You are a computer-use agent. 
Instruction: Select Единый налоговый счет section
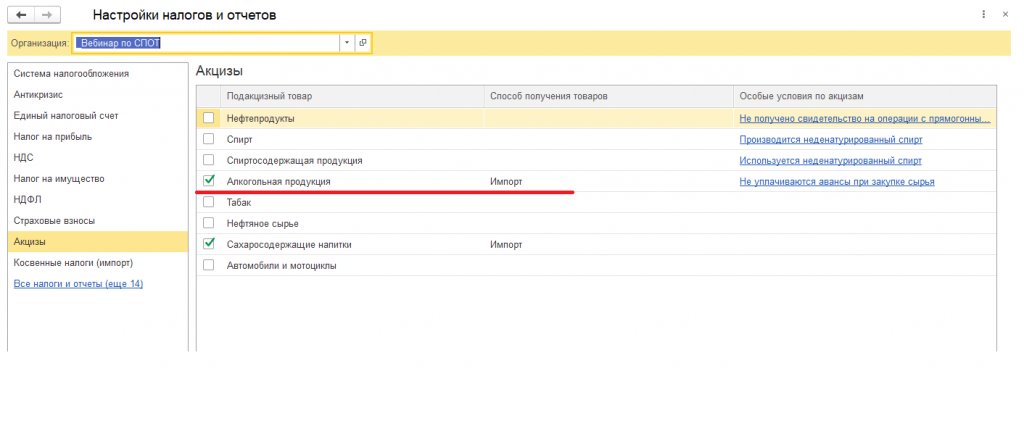[x=98, y=116]
